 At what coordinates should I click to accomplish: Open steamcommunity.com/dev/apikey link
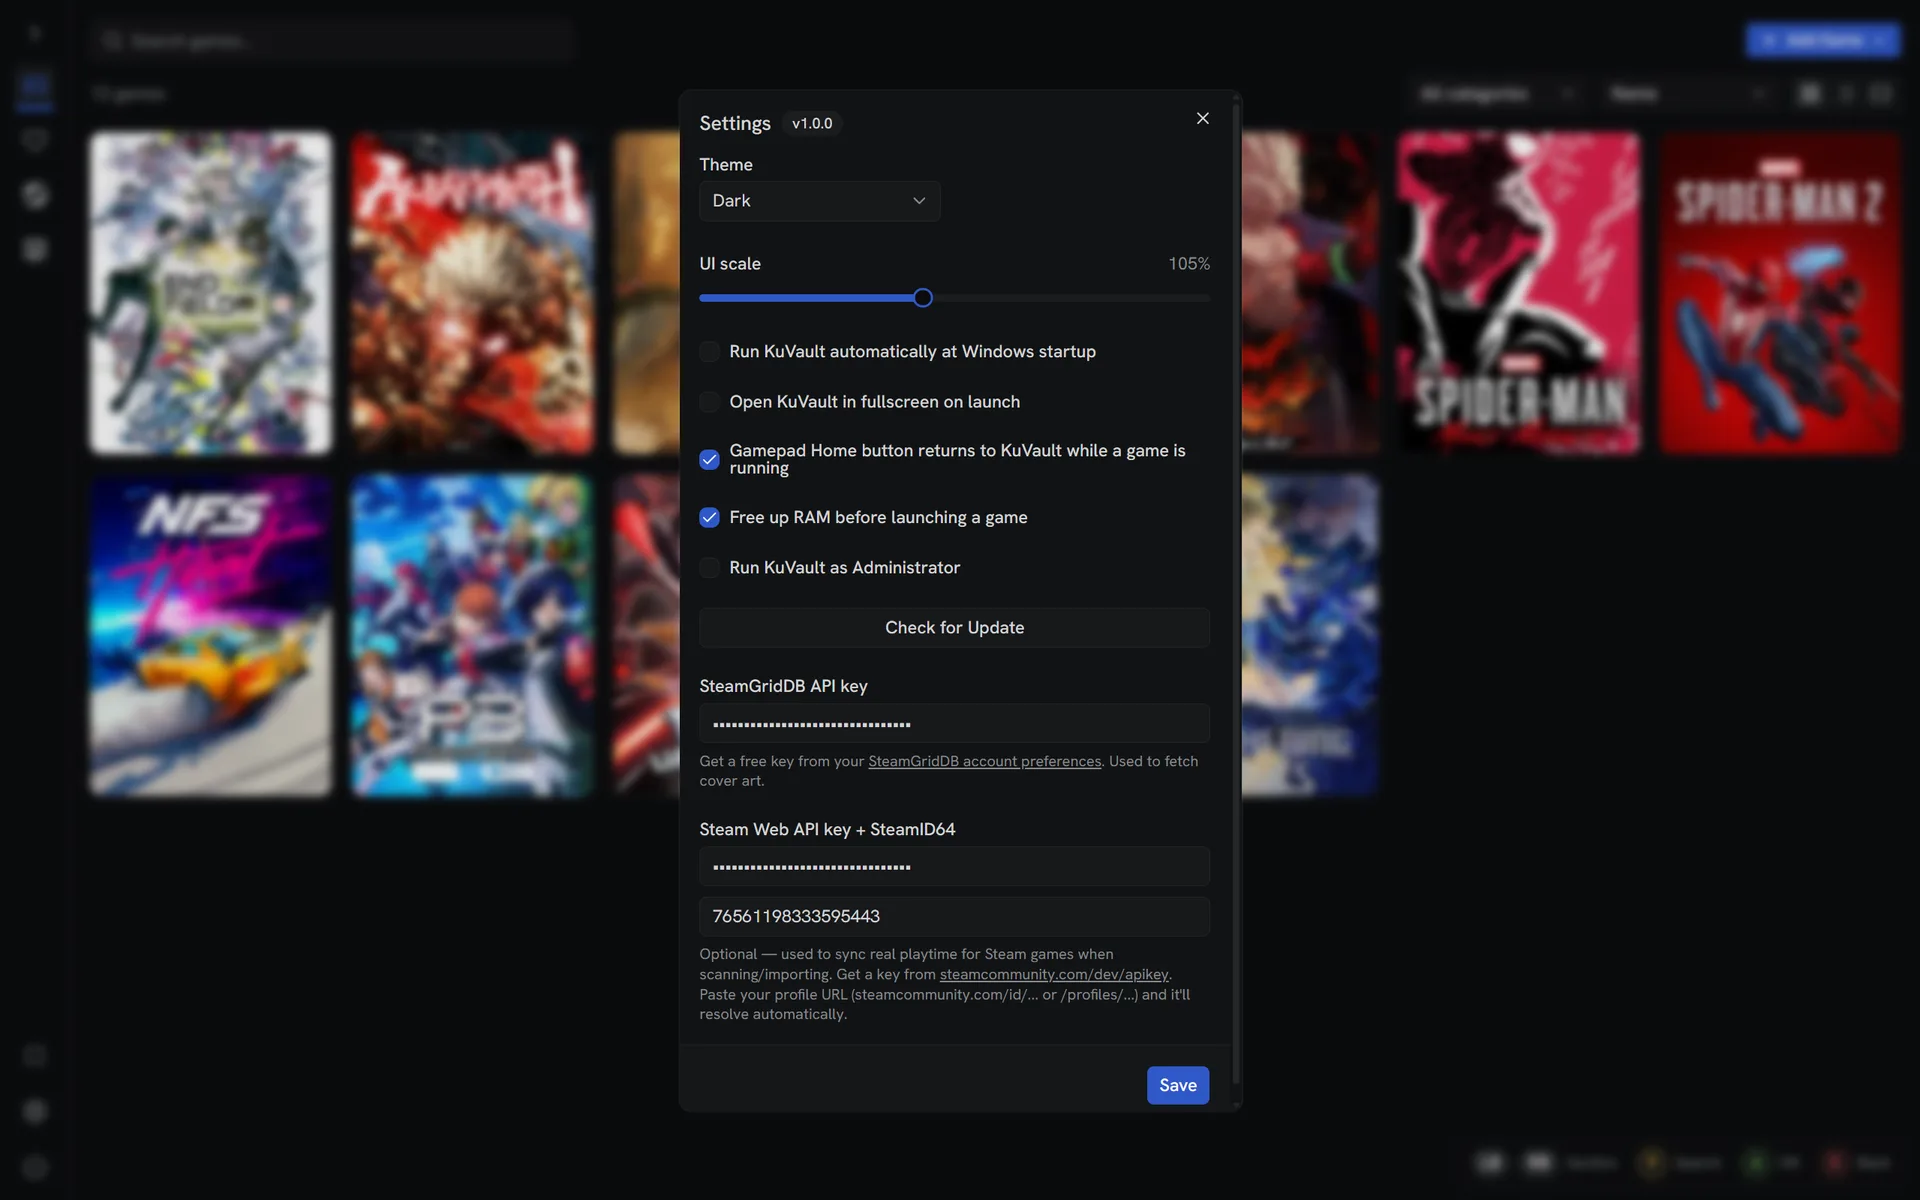[1054, 975]
